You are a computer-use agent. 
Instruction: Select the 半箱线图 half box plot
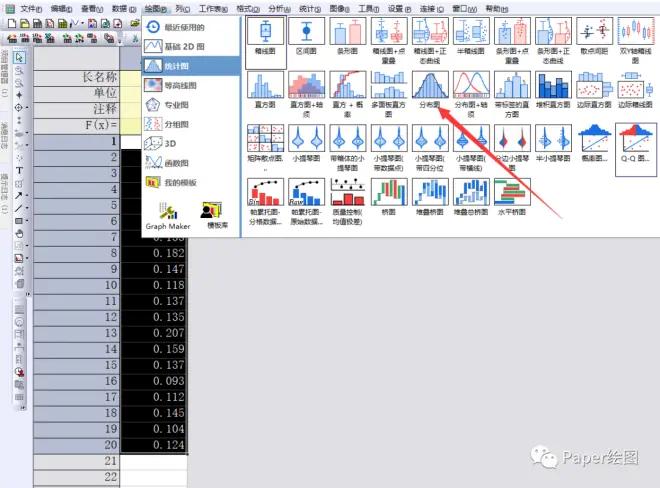471,37
